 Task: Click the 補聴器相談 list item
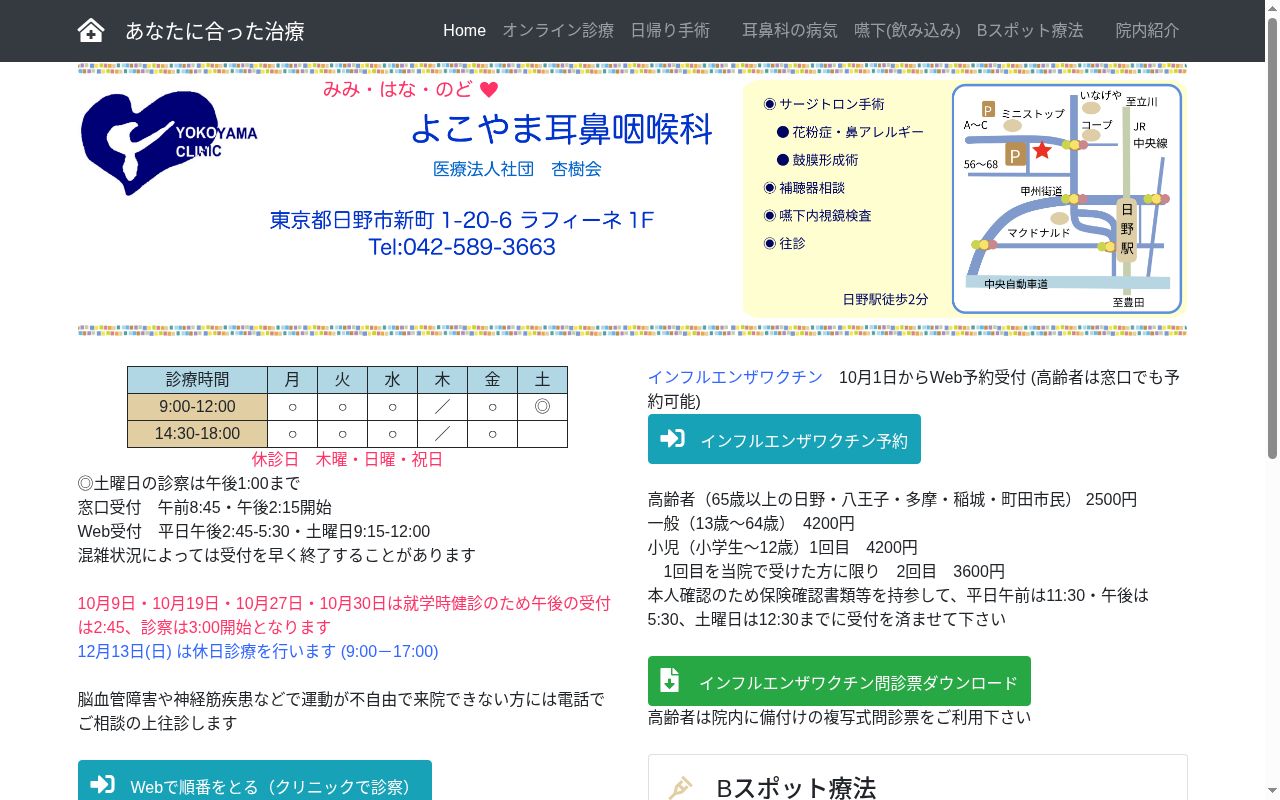[804, 188]
